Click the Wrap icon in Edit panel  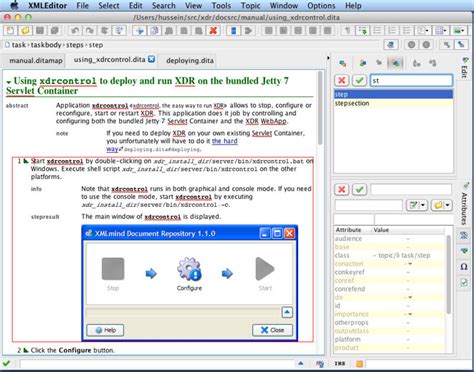pyautogui.click(x=433, y=63)
